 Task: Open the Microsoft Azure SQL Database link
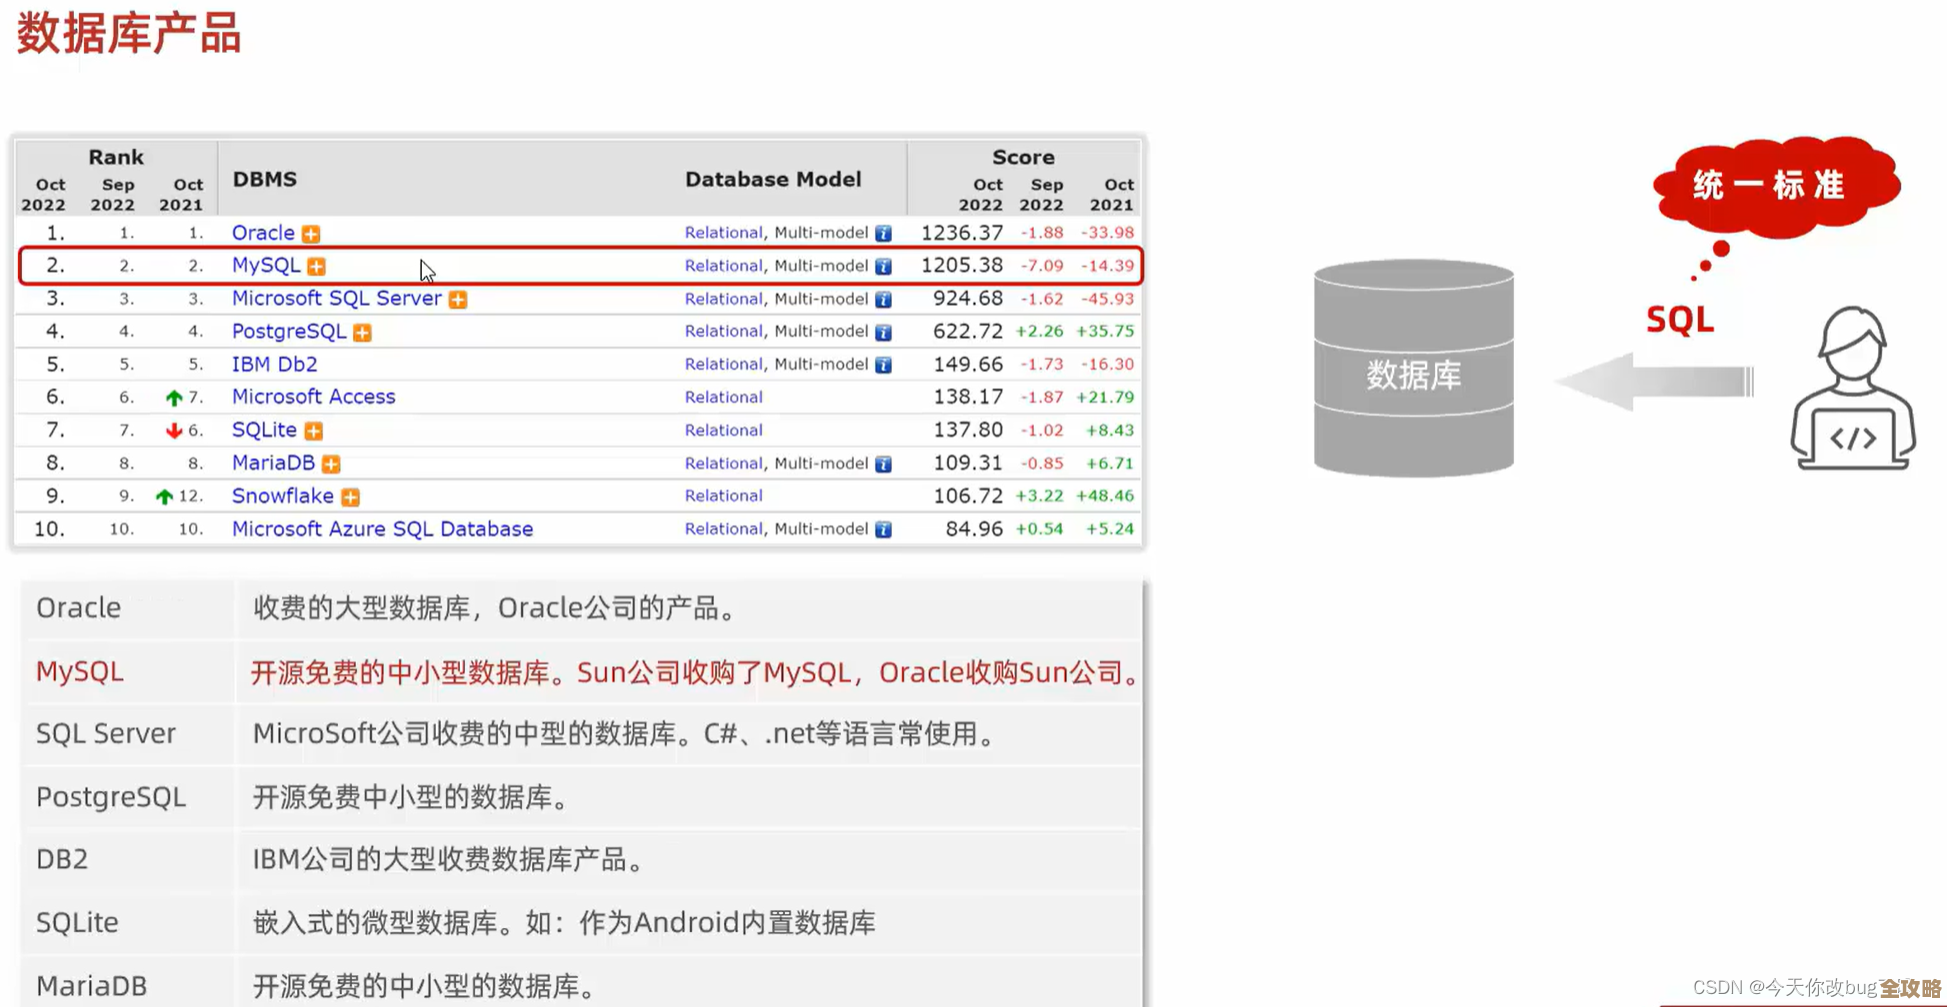(x=382, y=528)
